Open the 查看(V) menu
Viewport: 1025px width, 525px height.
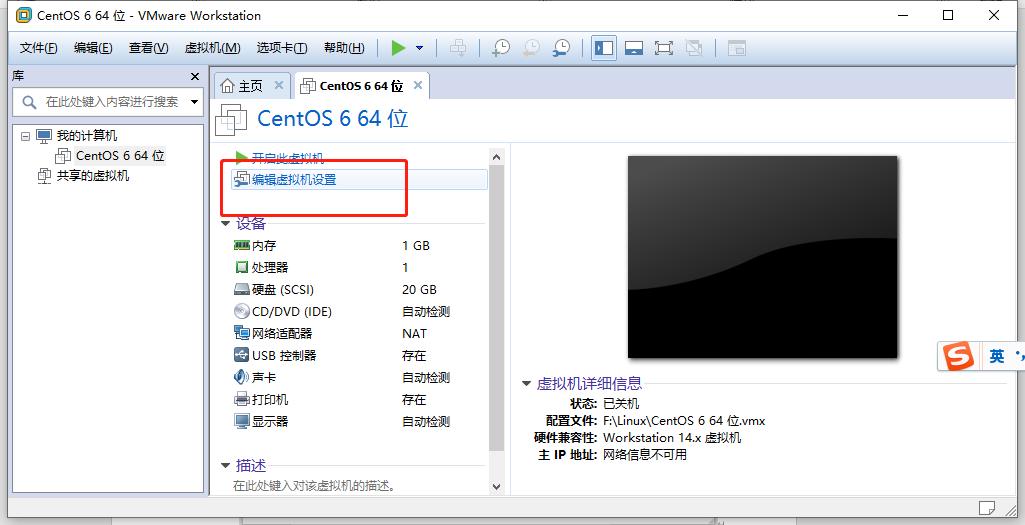(148, 48)
